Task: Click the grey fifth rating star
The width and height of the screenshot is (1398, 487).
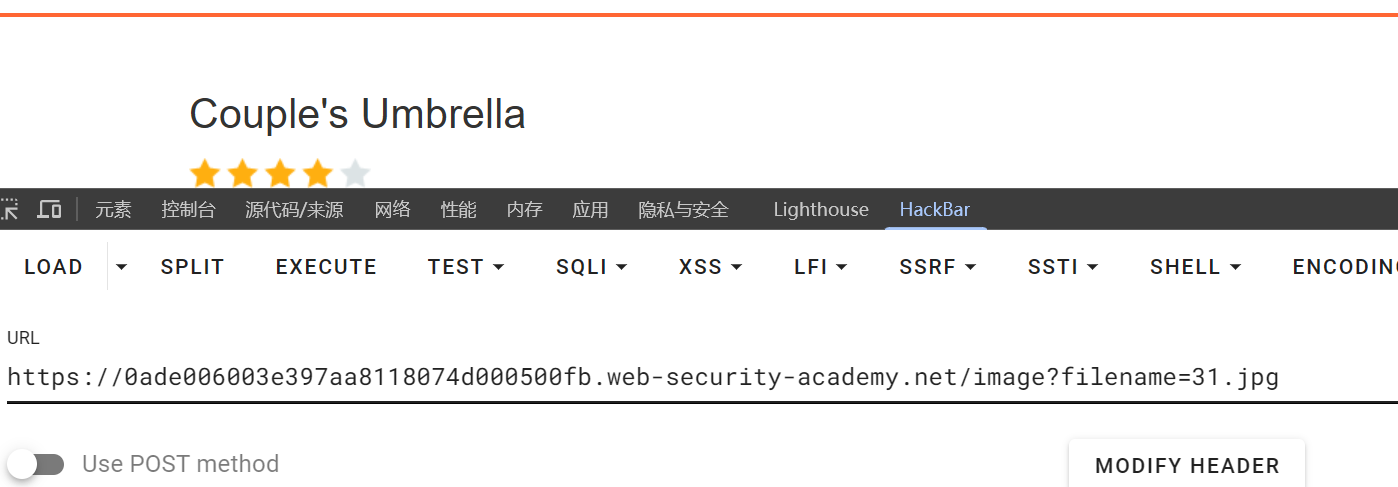Action: (355, 174)
